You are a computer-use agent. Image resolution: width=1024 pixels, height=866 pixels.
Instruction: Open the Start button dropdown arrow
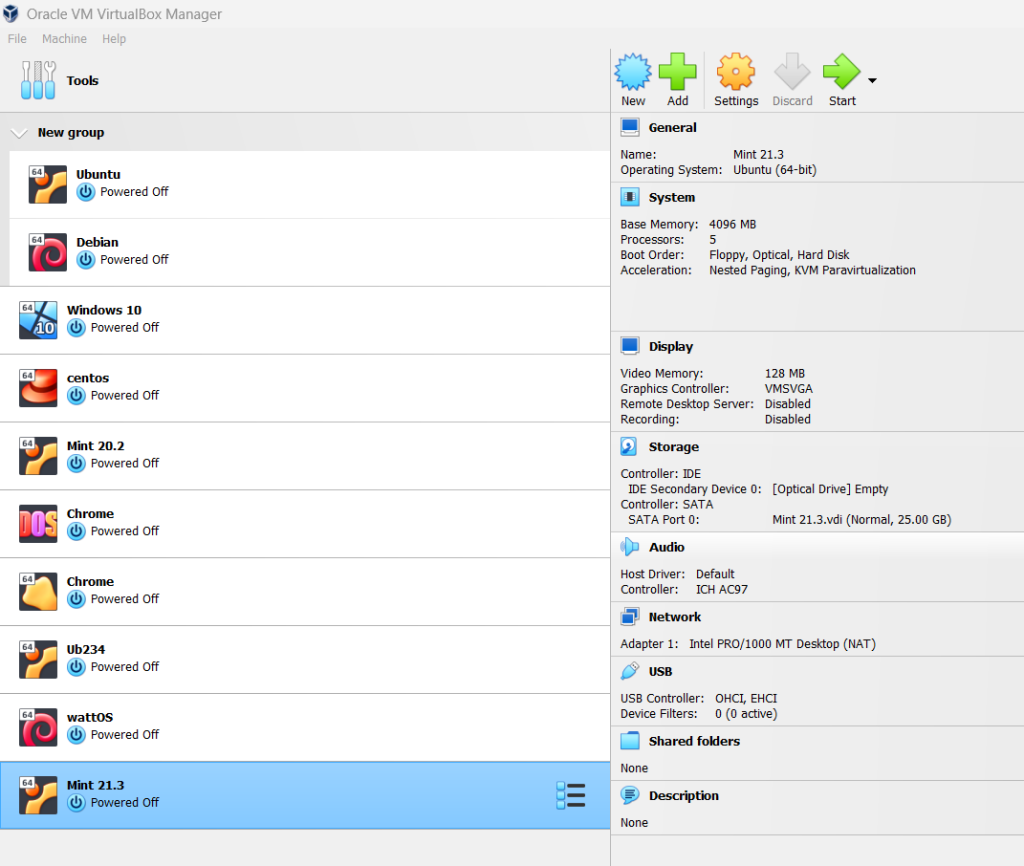(x=872, y=80)
